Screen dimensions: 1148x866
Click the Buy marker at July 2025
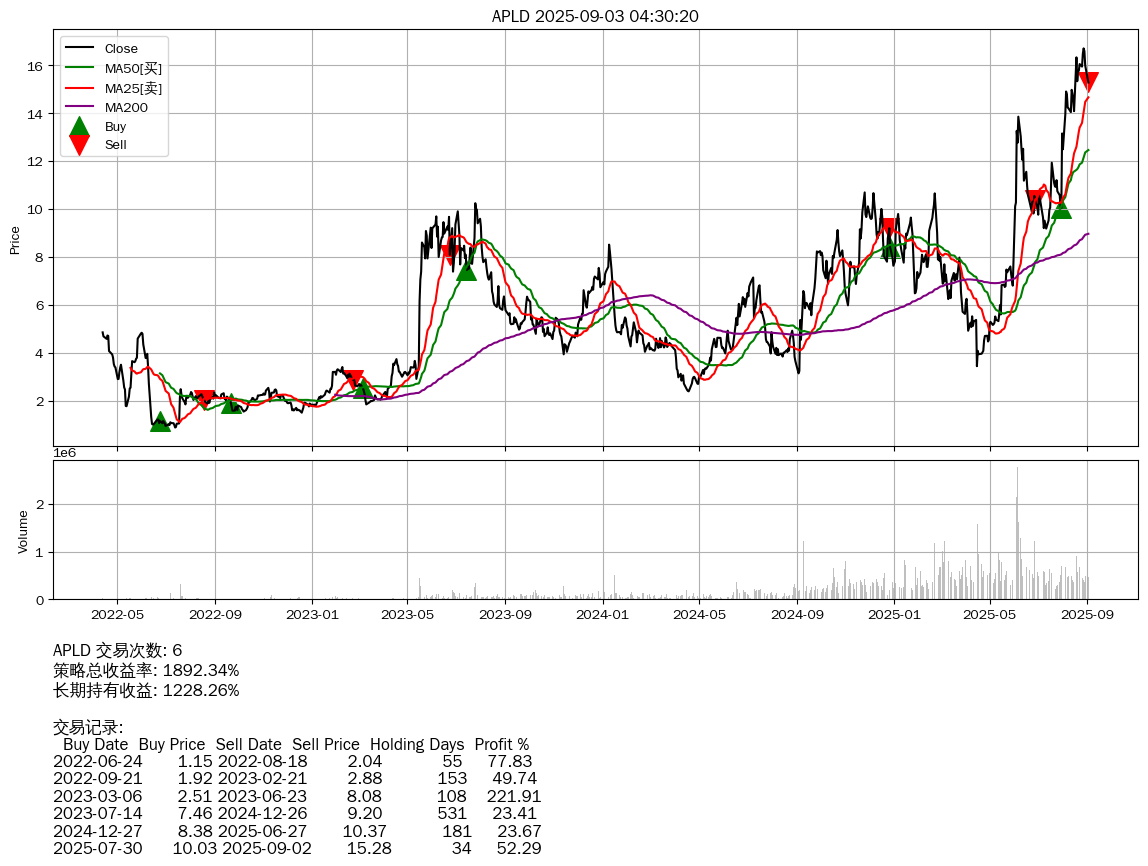[x=1061, y=209]
